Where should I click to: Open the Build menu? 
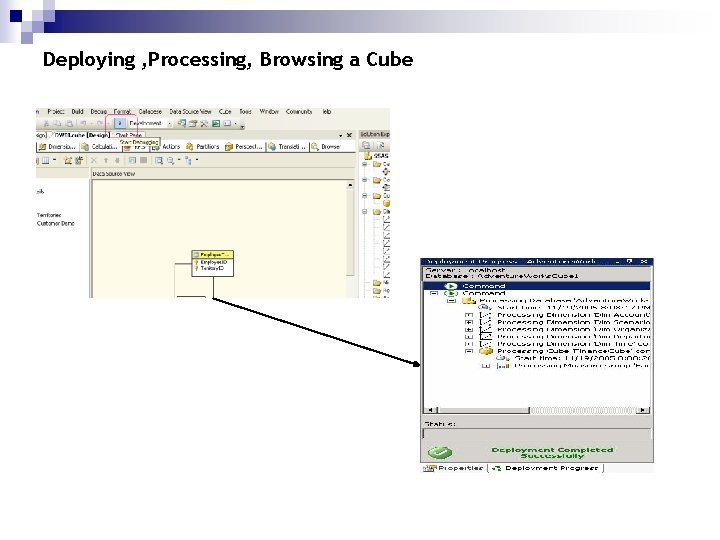tap(78, 112)
